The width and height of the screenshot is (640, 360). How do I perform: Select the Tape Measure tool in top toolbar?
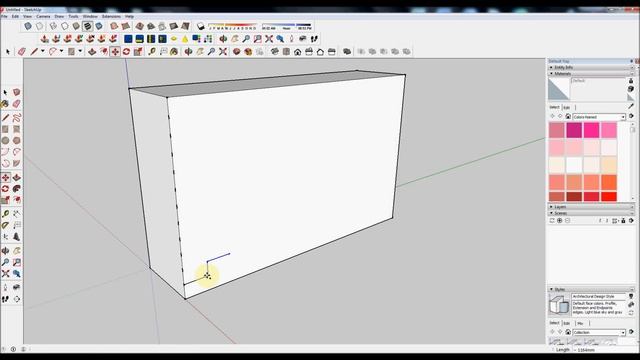click(152, 52)
